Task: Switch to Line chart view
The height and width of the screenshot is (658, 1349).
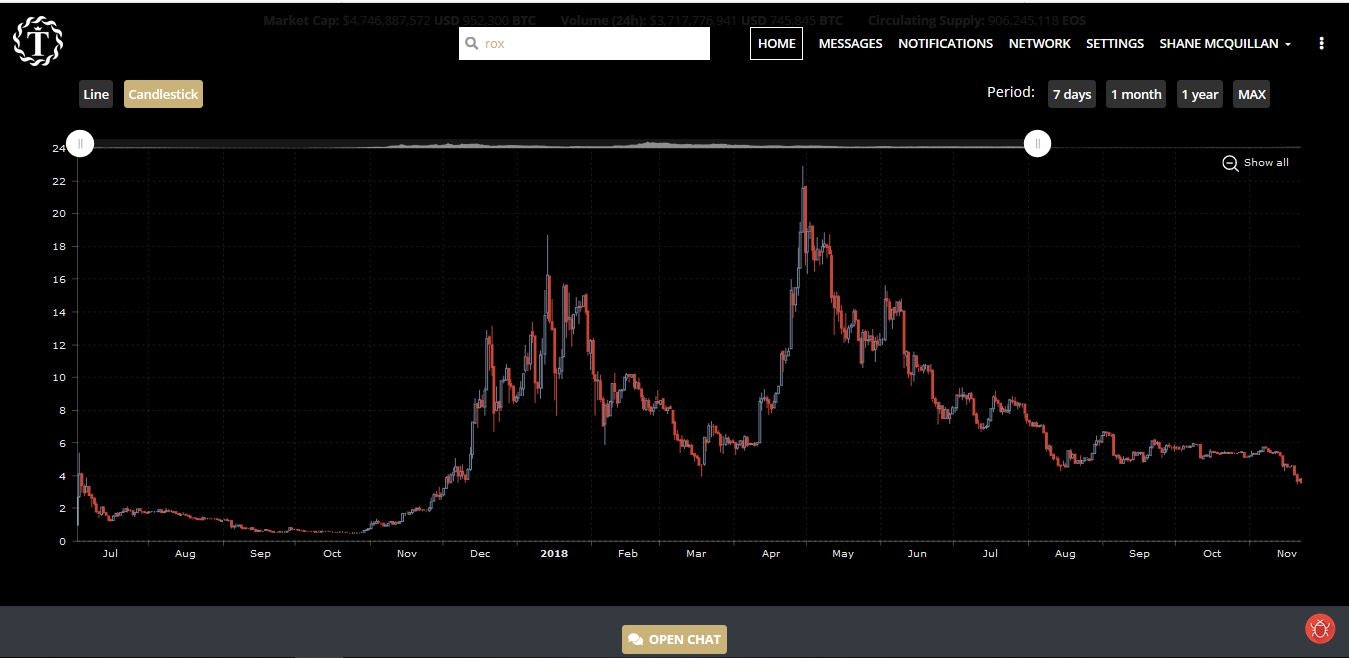Action: pos(96,93)
